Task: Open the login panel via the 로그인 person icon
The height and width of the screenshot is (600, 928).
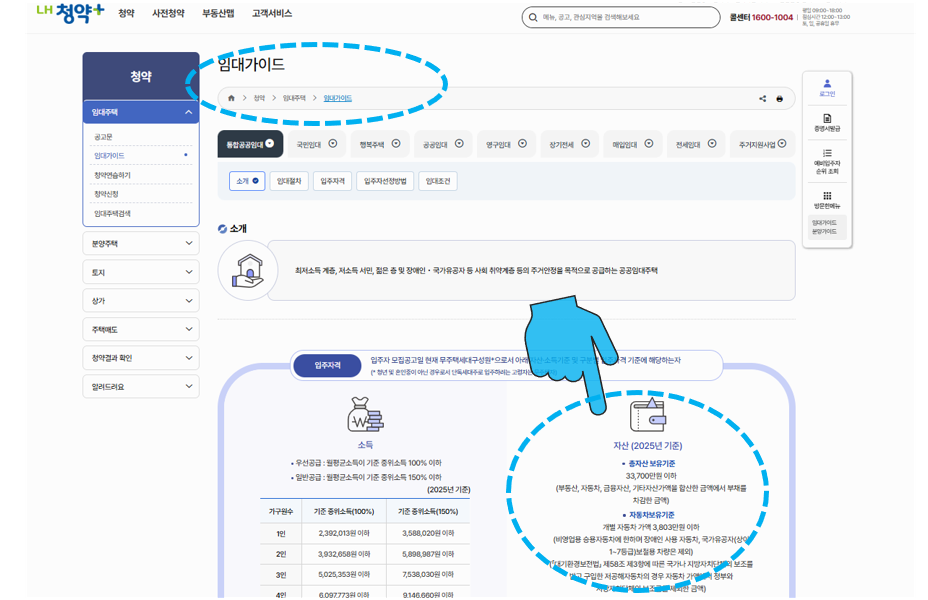Action: 825,82
